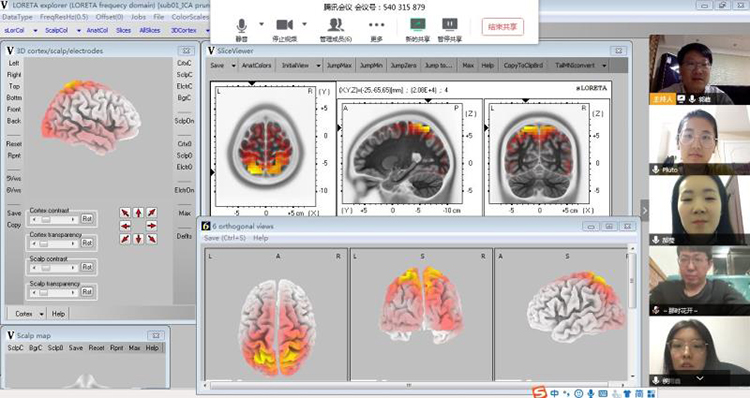This screenshot has height=398, width=750.
Task: Expand the microphone options dropdown arrow
Action: 261,24
